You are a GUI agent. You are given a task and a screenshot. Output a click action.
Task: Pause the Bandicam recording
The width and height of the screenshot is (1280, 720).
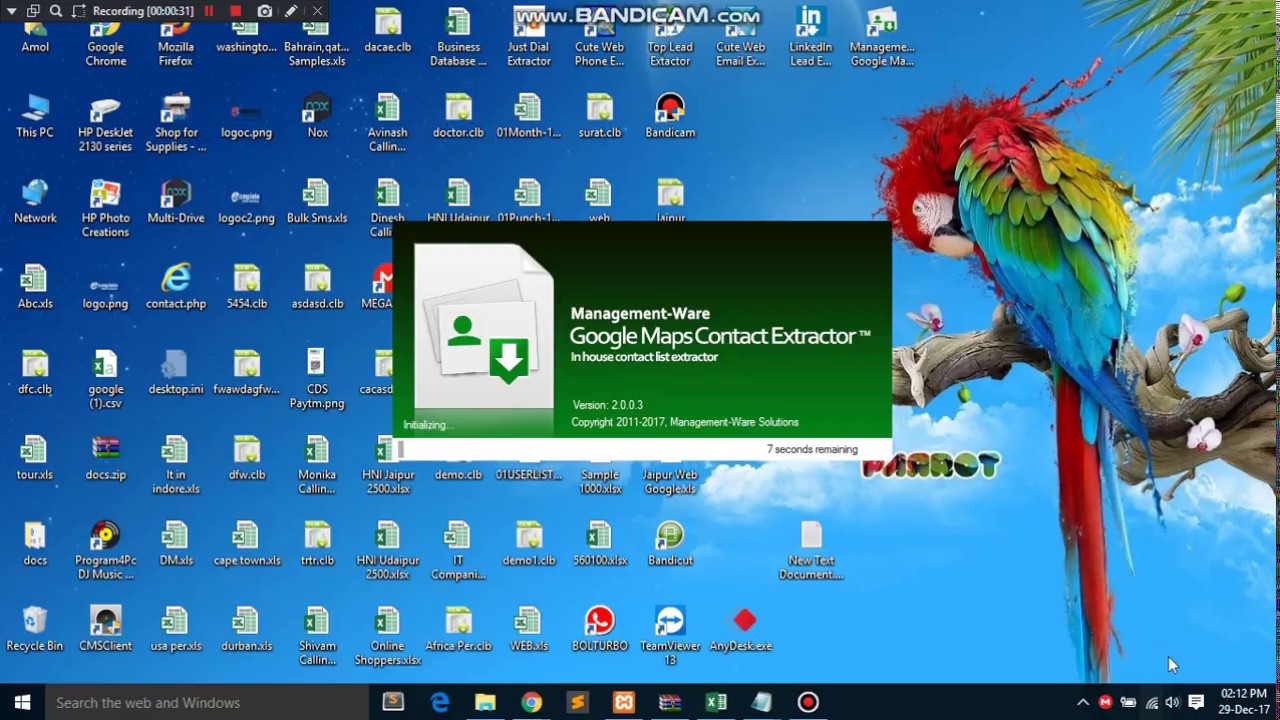209,11
